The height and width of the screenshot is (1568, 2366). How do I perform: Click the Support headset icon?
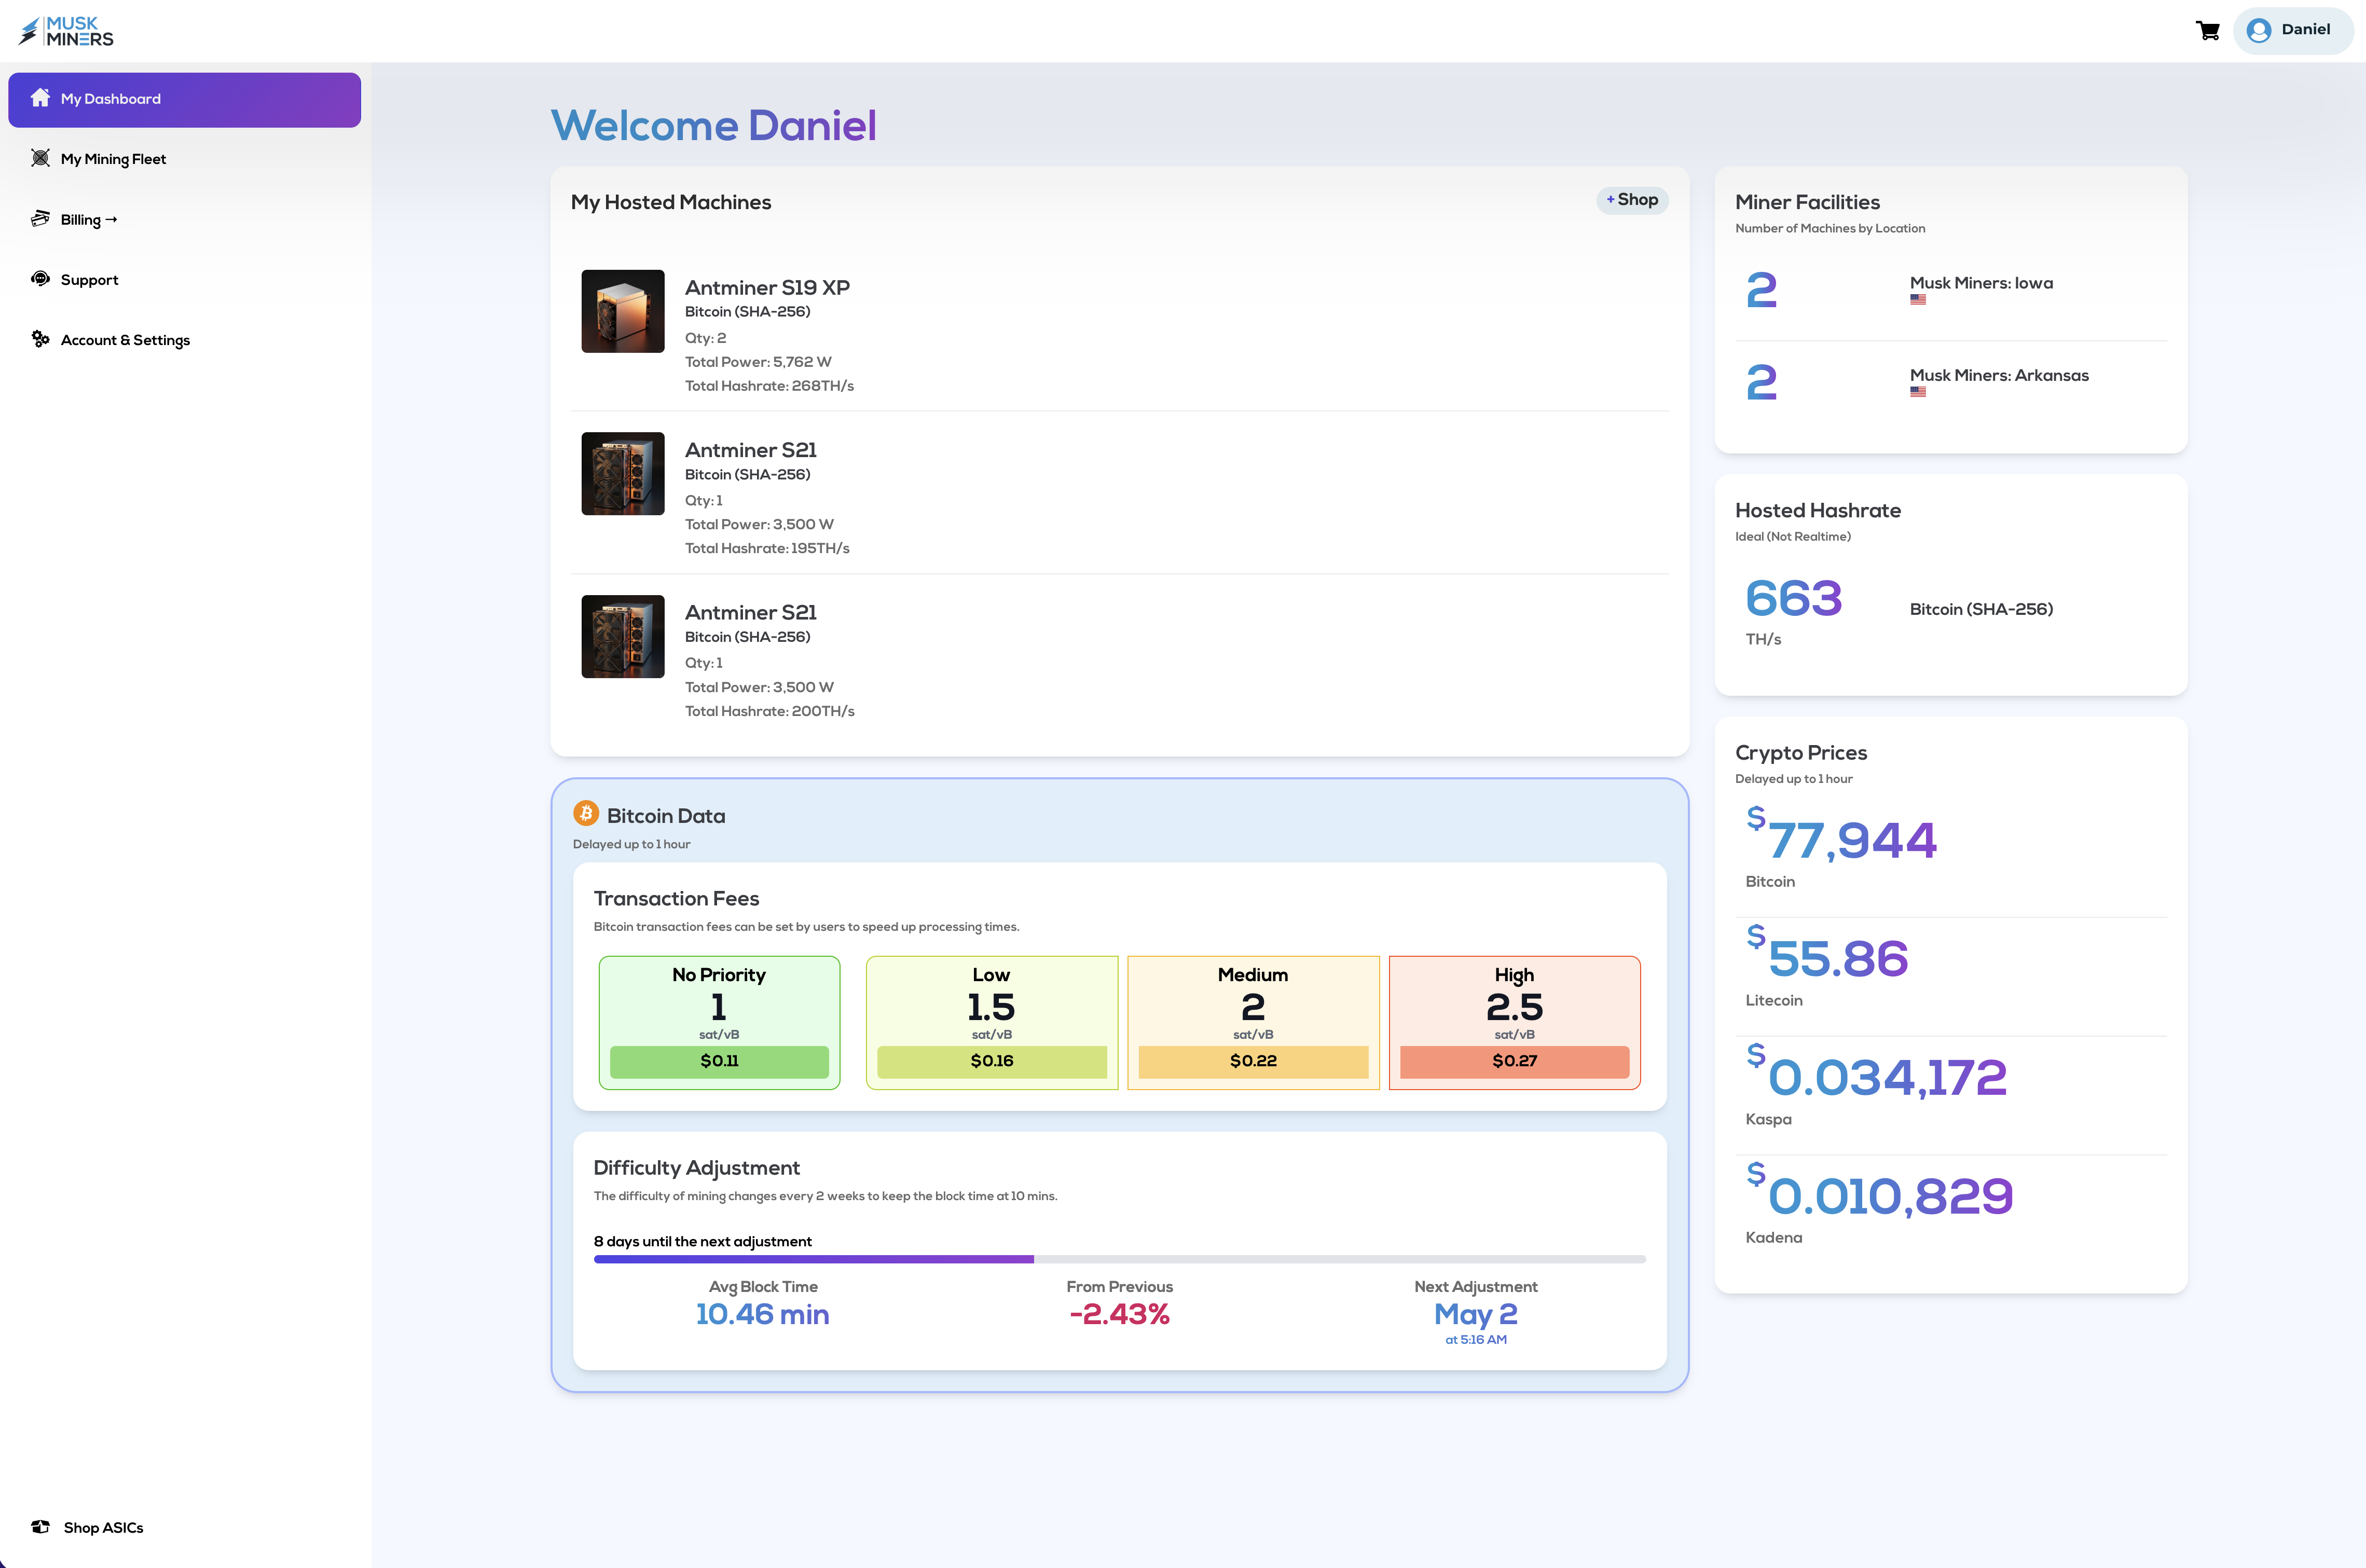tap(40, 279)
